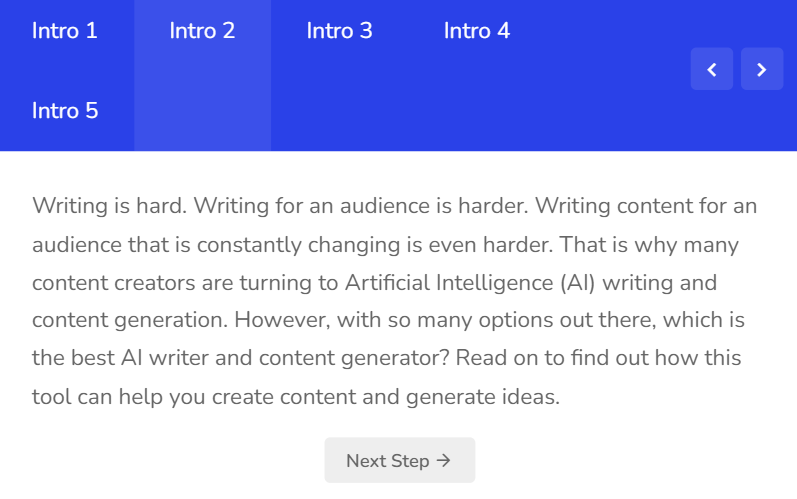
Task: Click the words "constantly changing"
Action: tap(298, 245)
